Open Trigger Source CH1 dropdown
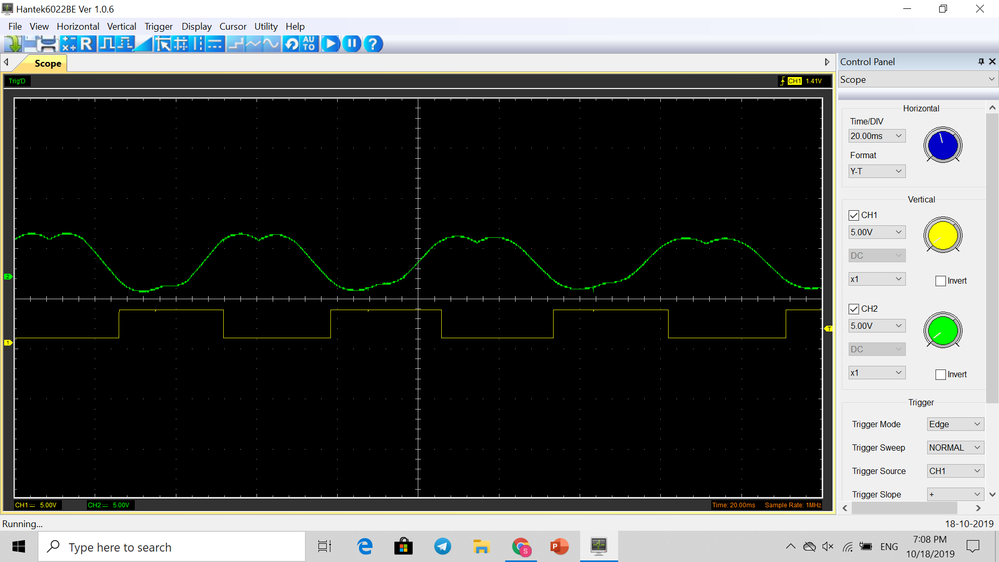The height and width of the screenshot is (562, 999). pyautogui.click(x=955, y=471)
